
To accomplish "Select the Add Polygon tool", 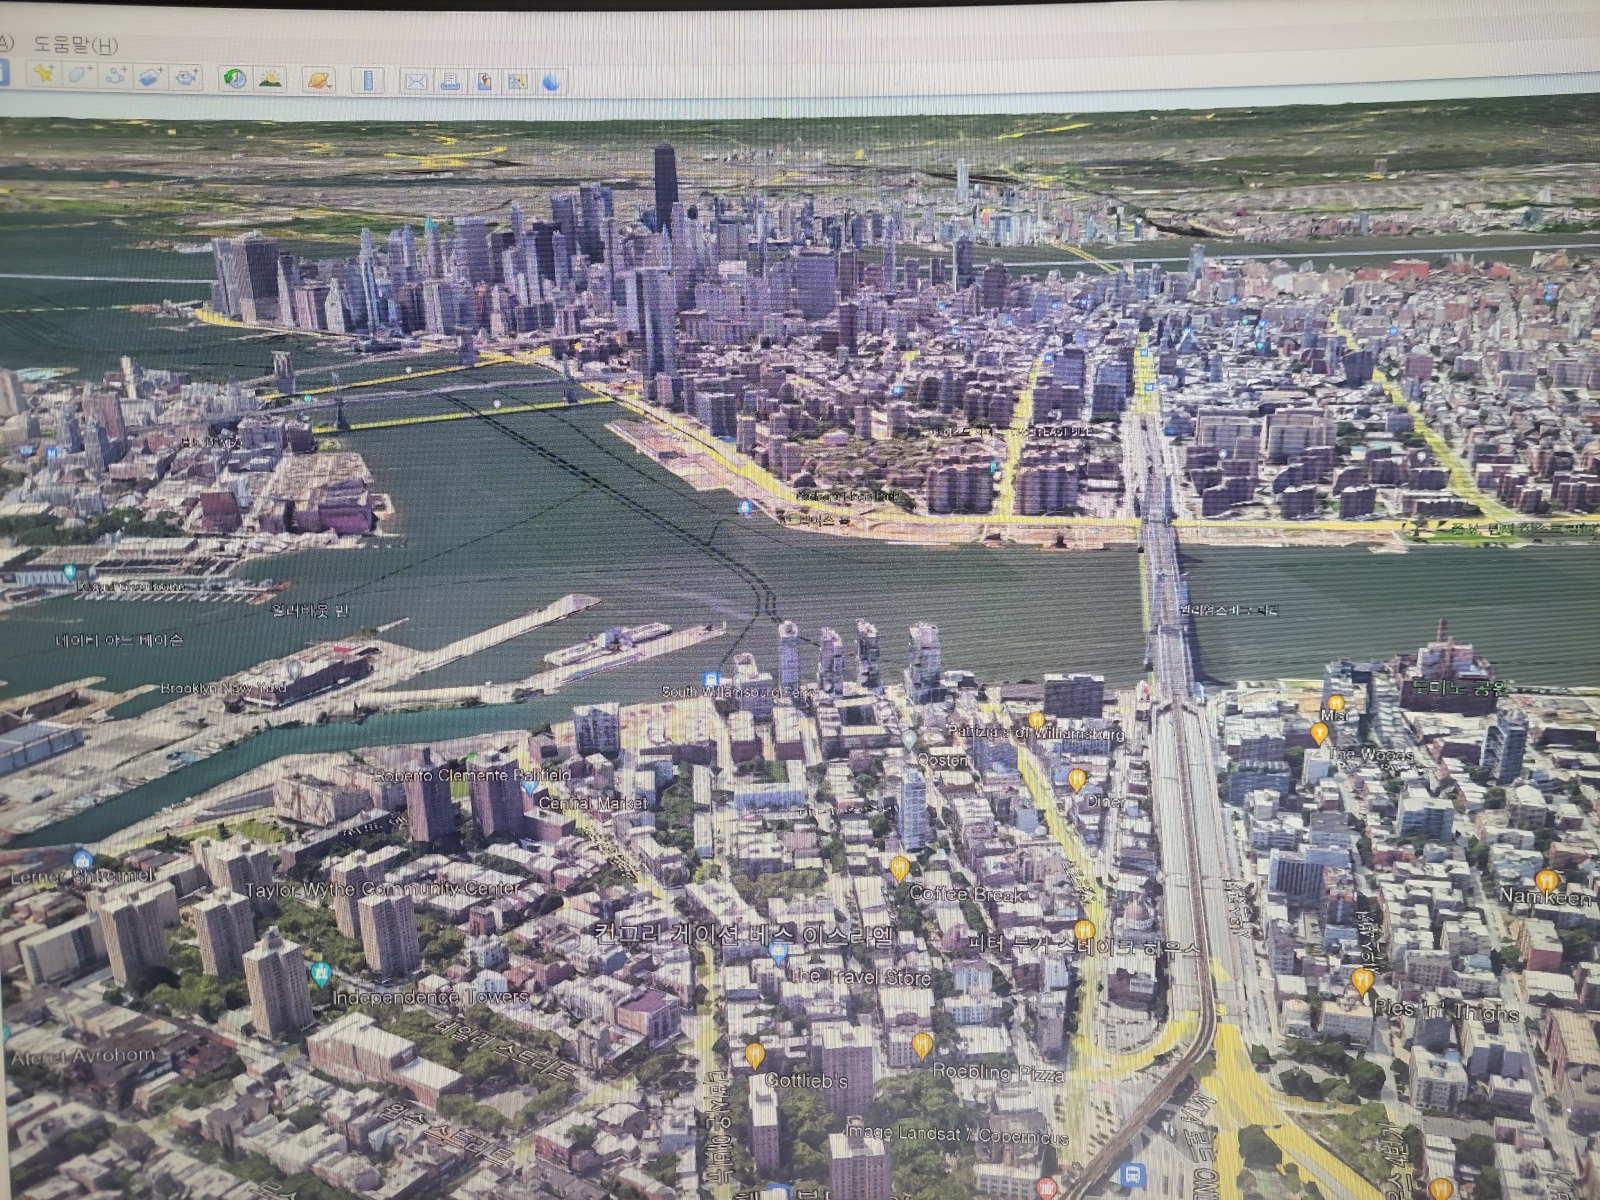I will point(79,74).
